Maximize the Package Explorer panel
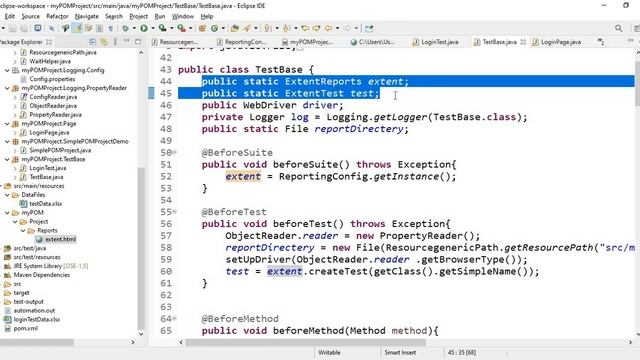 click(x=138, y=42)
